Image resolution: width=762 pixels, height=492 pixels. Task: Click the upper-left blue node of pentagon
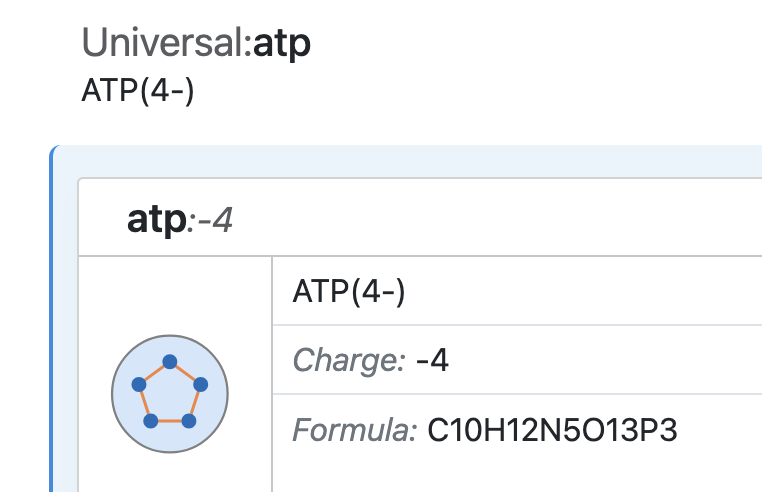pos(140,384)
